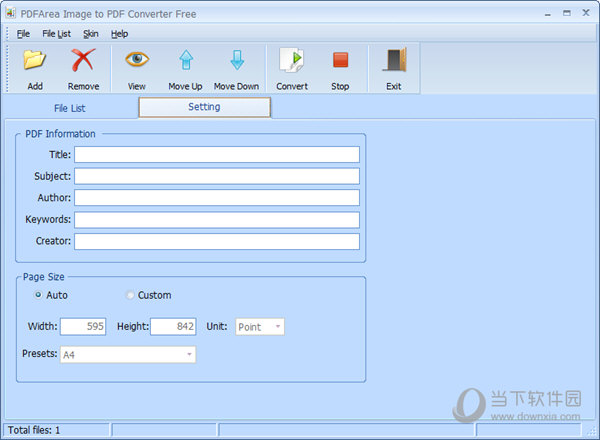Expand the Presets dropdown showing A4
The height and width of the screenshot is (440, 600).
click(128, 355)
